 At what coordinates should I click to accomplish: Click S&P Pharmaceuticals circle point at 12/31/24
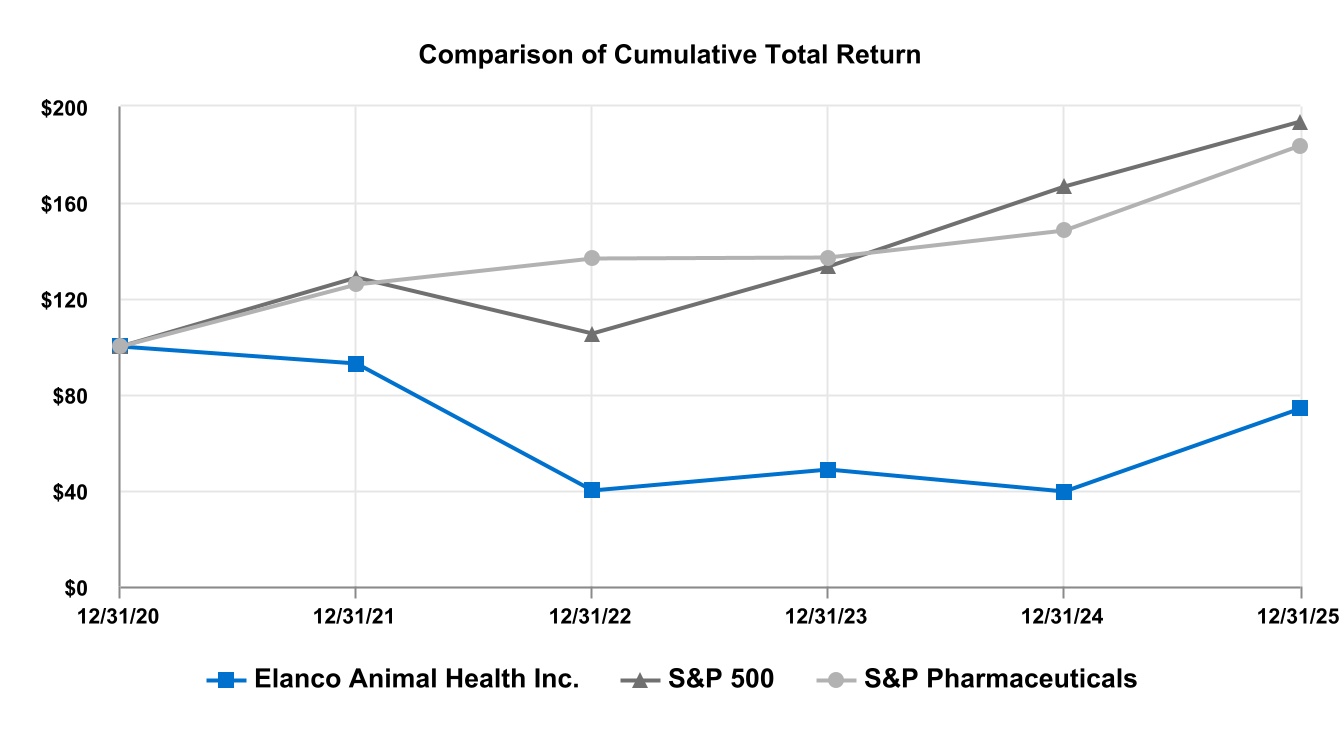pos(1064,230)
